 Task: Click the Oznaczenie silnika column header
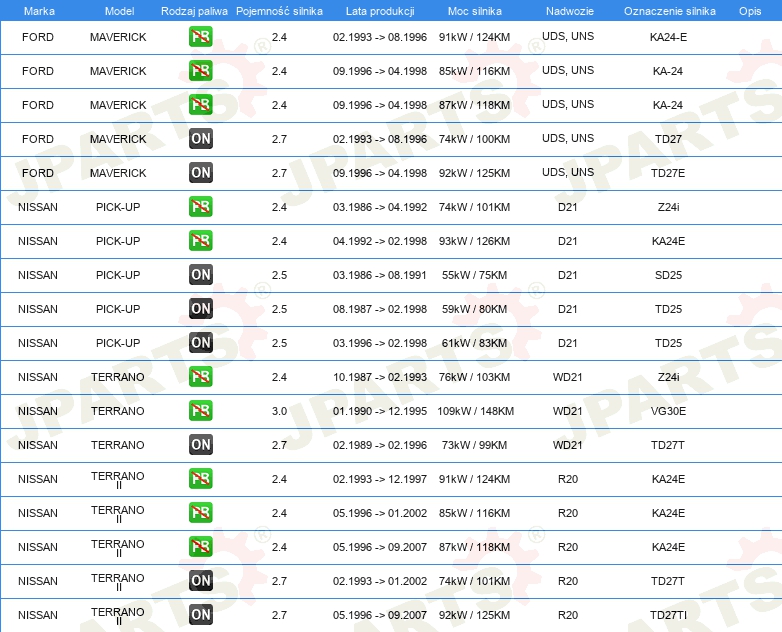669,11
